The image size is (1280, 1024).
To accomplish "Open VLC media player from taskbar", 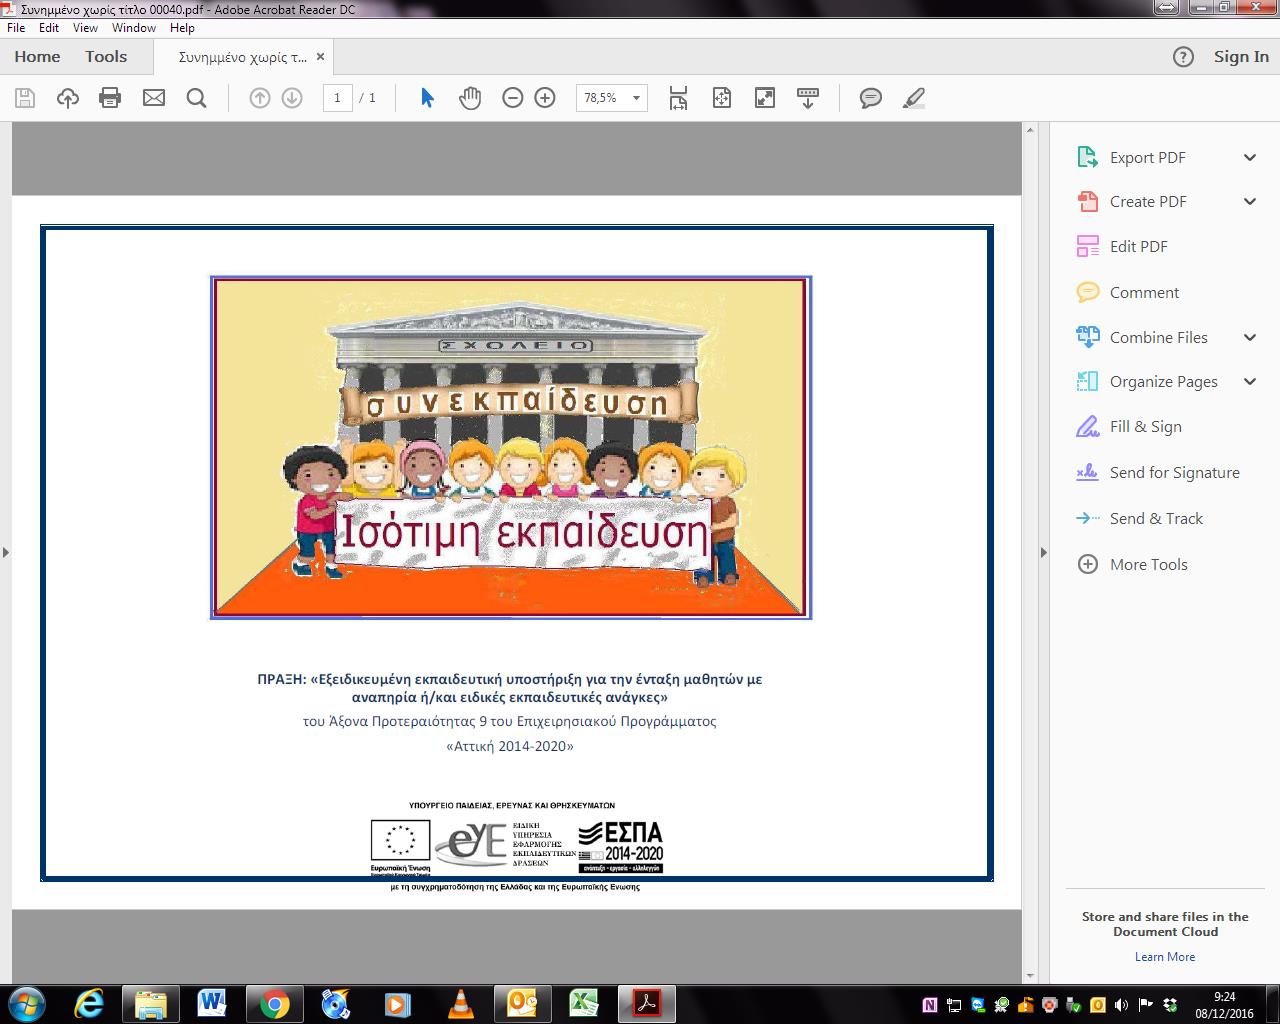I will click(x=460, y=1003).
